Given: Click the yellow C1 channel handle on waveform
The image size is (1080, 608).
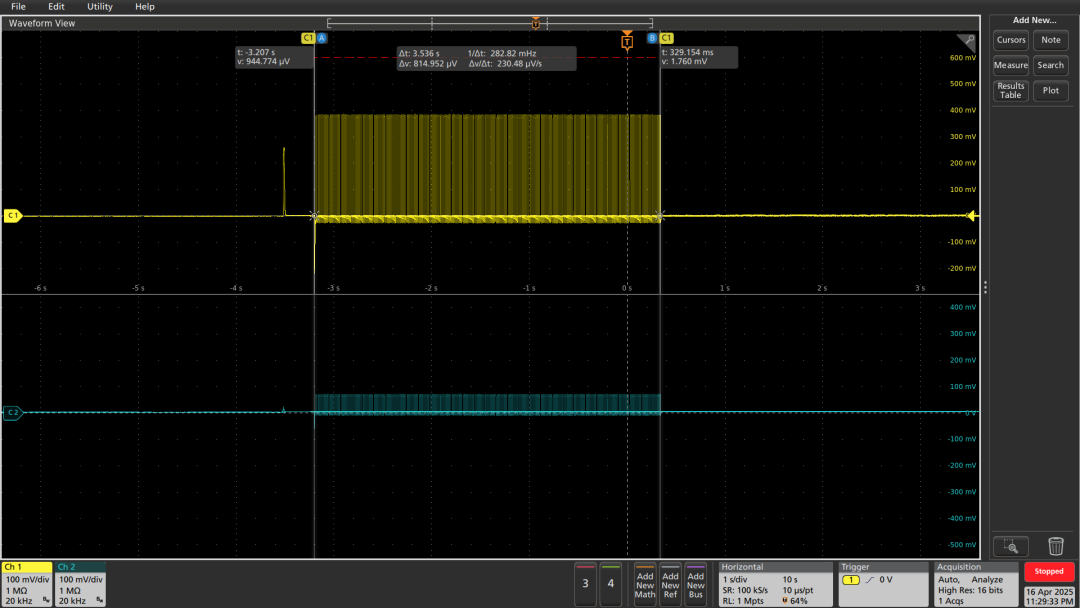Looking at the screenshot, I should 13,215.
